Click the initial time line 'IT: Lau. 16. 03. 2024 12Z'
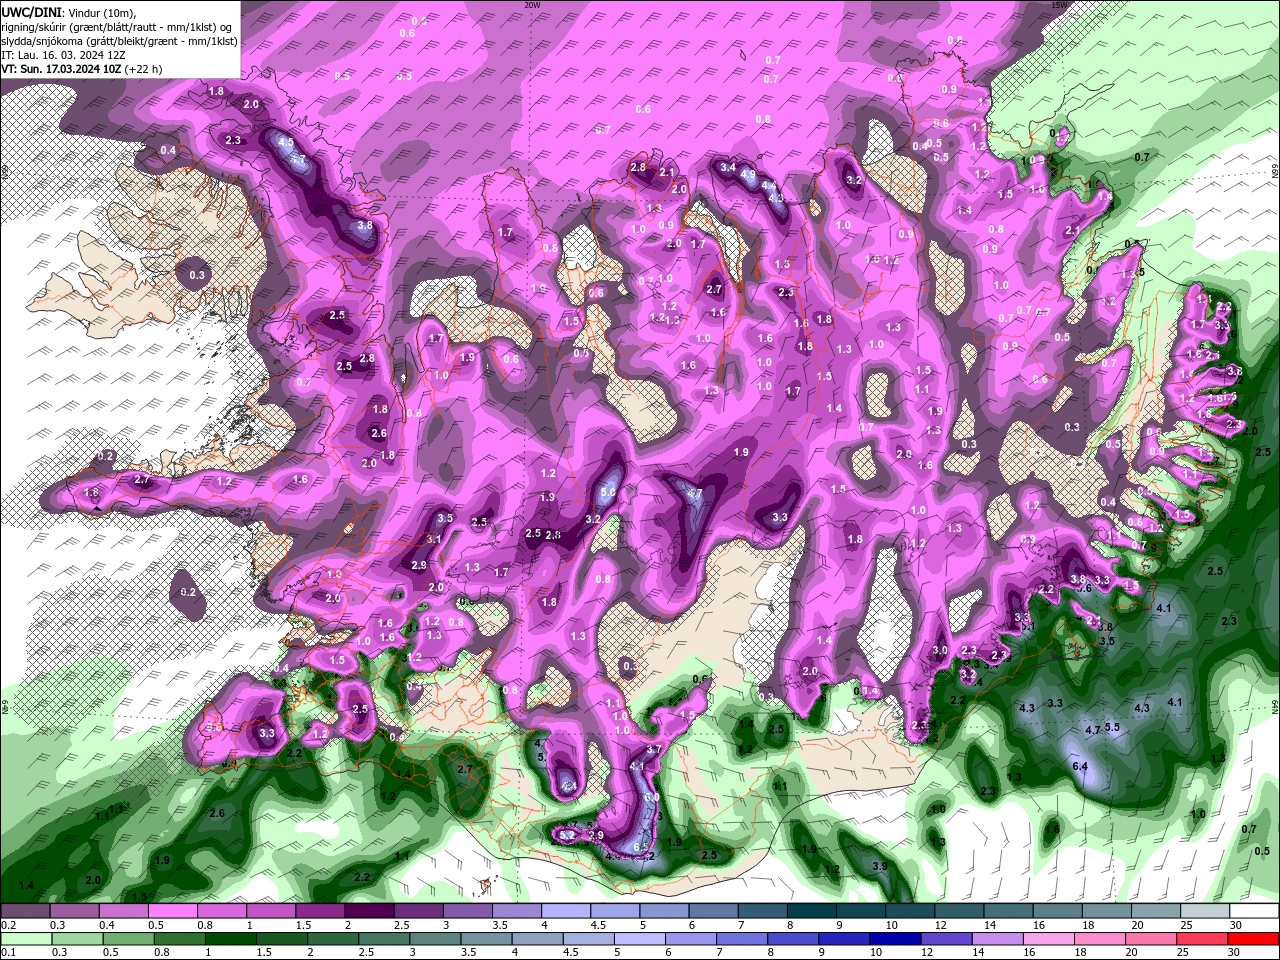The height and width of the screenshot is (960, 1280). coord(63,55)
